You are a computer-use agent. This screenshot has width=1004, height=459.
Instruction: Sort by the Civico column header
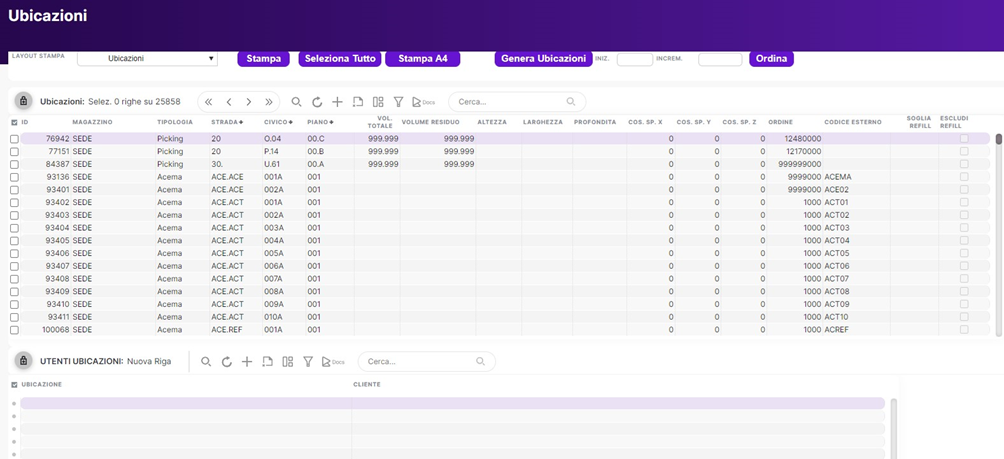click(x=278, y=122)
